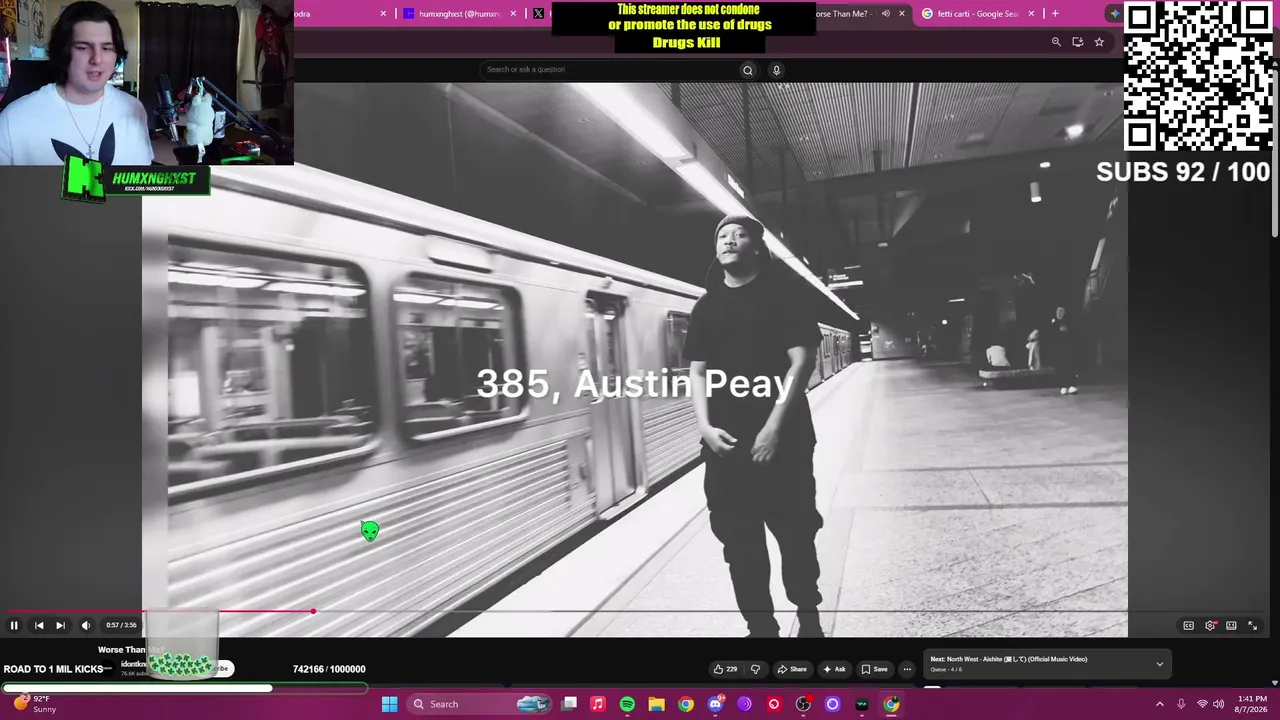Pause the music video
1280x720 pixels.
(14, 625)
